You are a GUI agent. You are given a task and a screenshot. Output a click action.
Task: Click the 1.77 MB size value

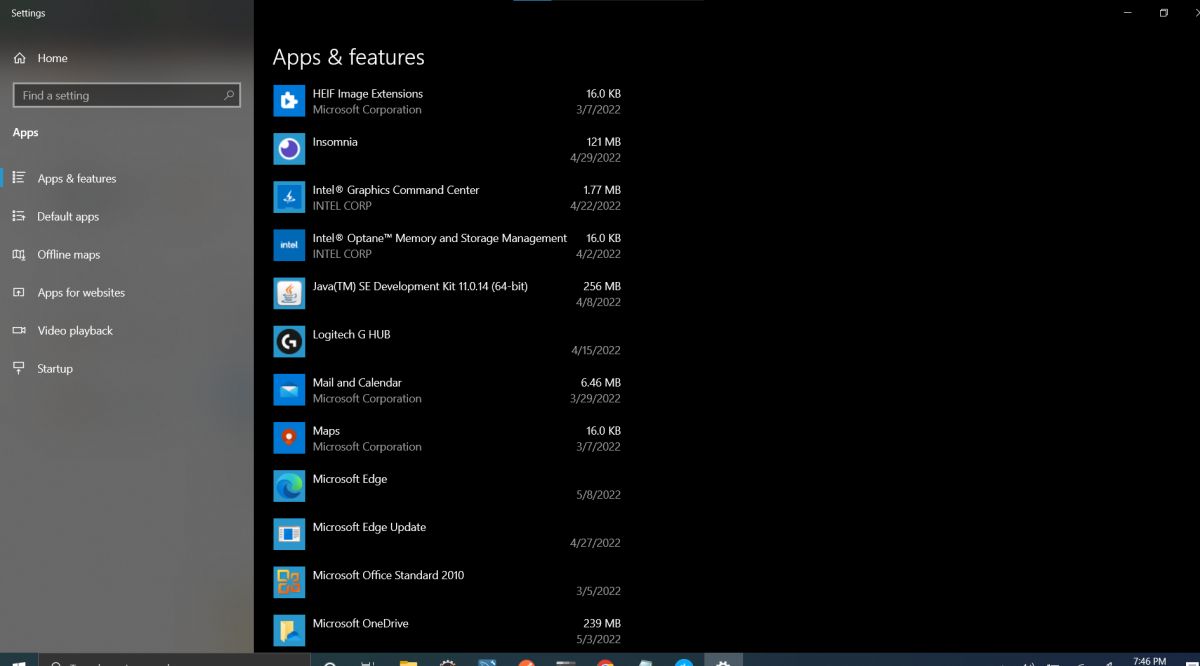[602, 190]
